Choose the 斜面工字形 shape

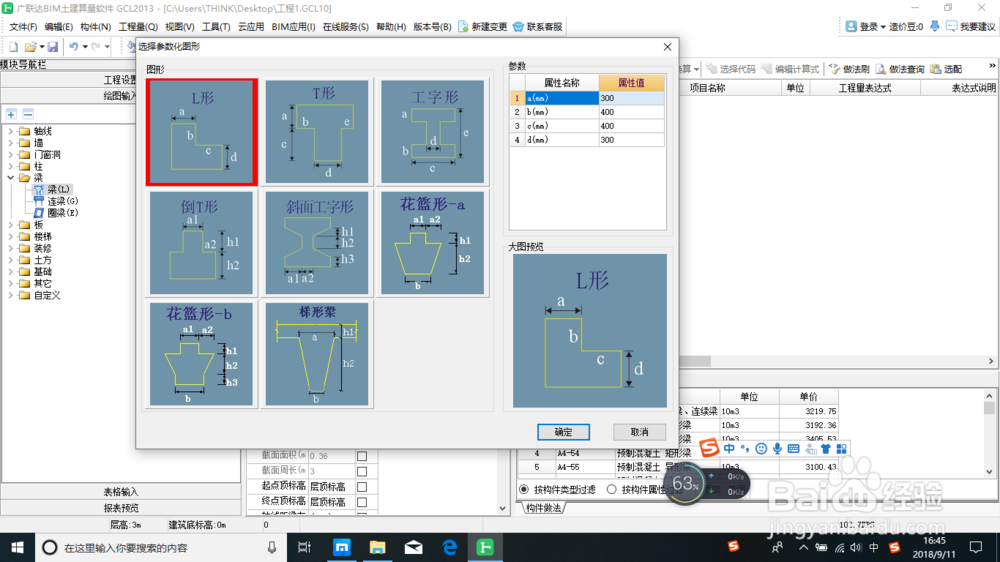317,243
